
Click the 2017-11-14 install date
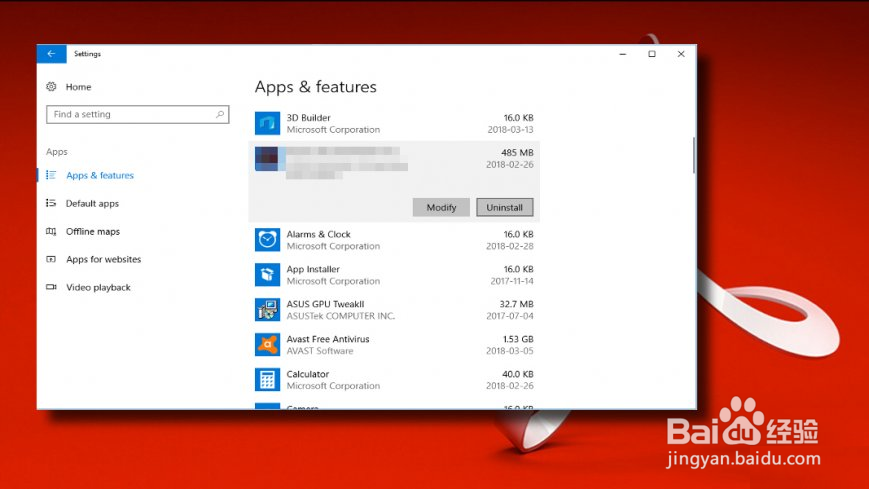512,281
